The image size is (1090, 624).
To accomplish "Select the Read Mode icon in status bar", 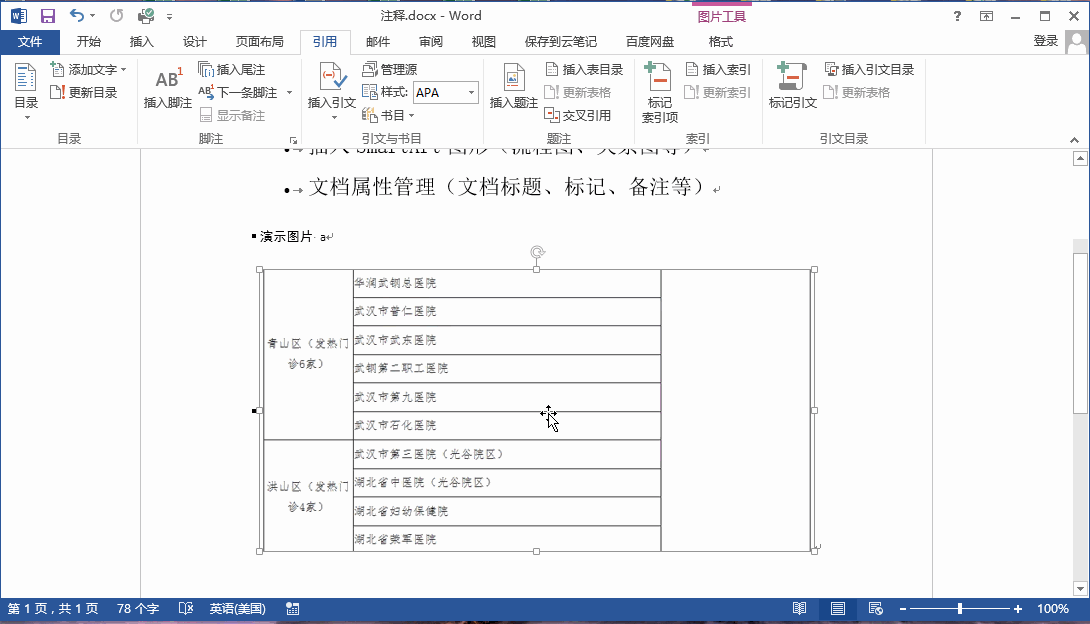I will [x=799, y=607].
